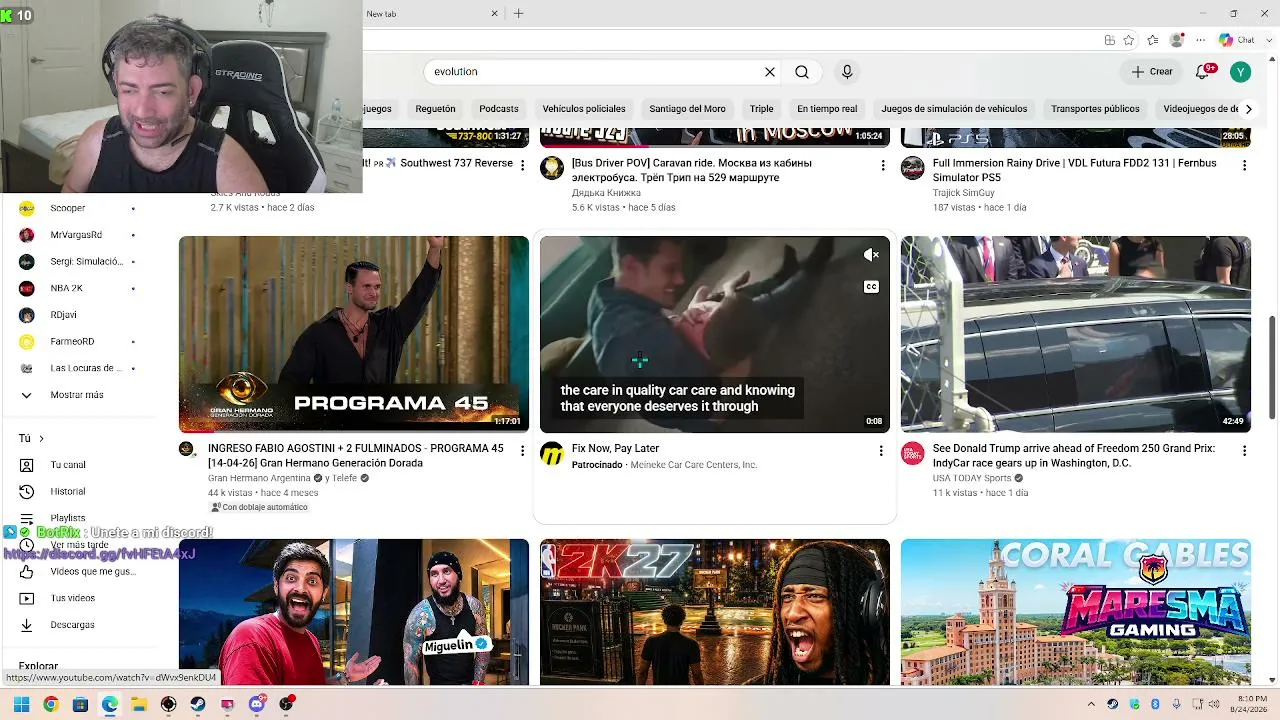The width and height of the screenshot is (1280, 720).
Task: Open the Donald Trump IndyCar video thumbnail
Action: [x=1076, y=334]
